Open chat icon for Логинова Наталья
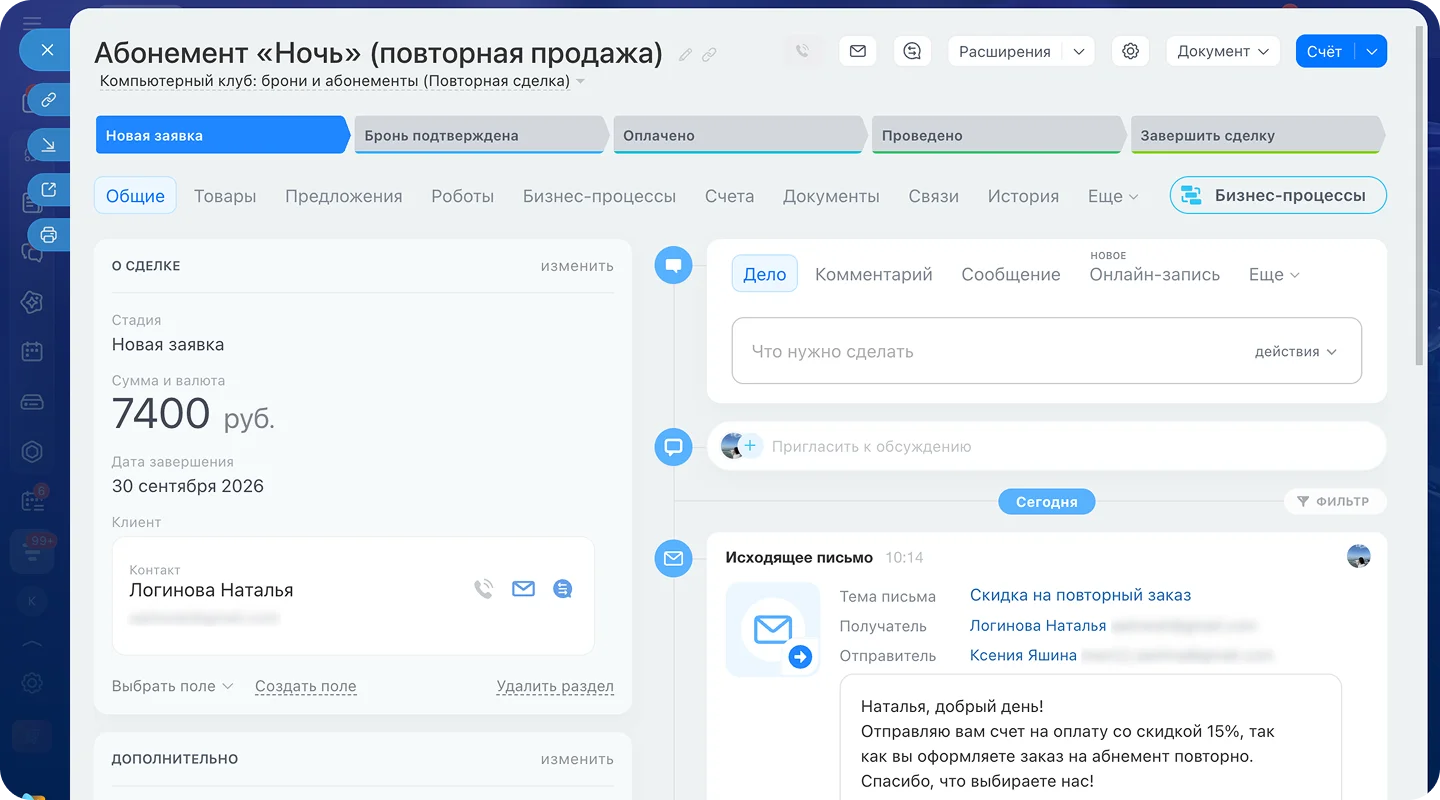 coord(563,590)
